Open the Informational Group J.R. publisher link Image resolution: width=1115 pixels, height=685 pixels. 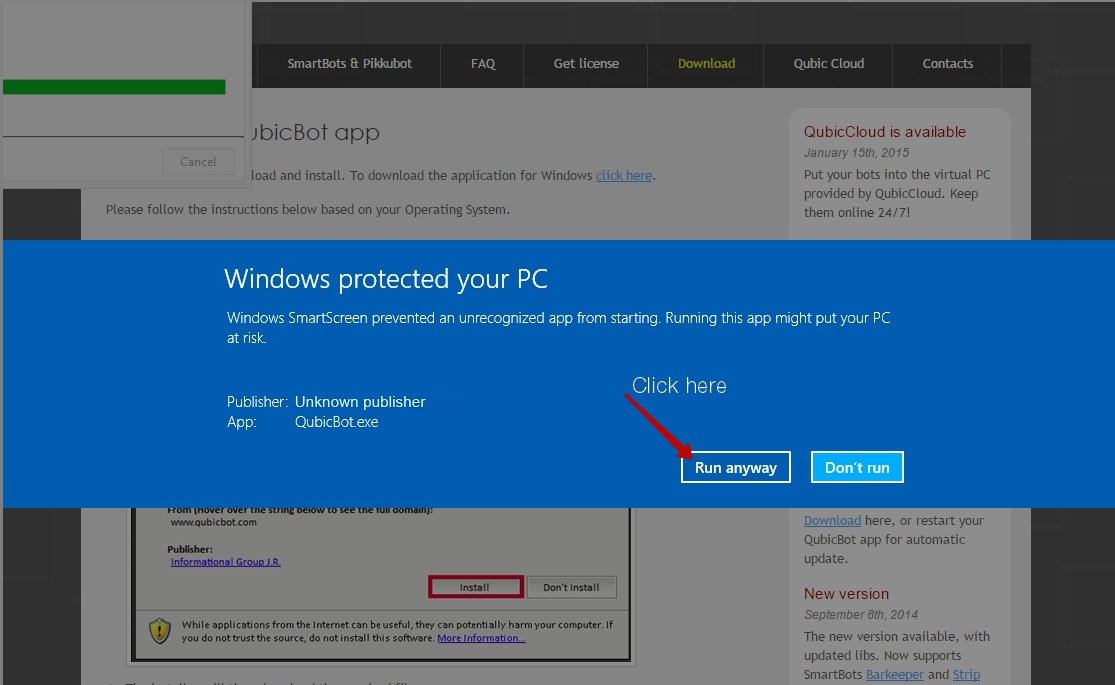[x=225, y=562]
